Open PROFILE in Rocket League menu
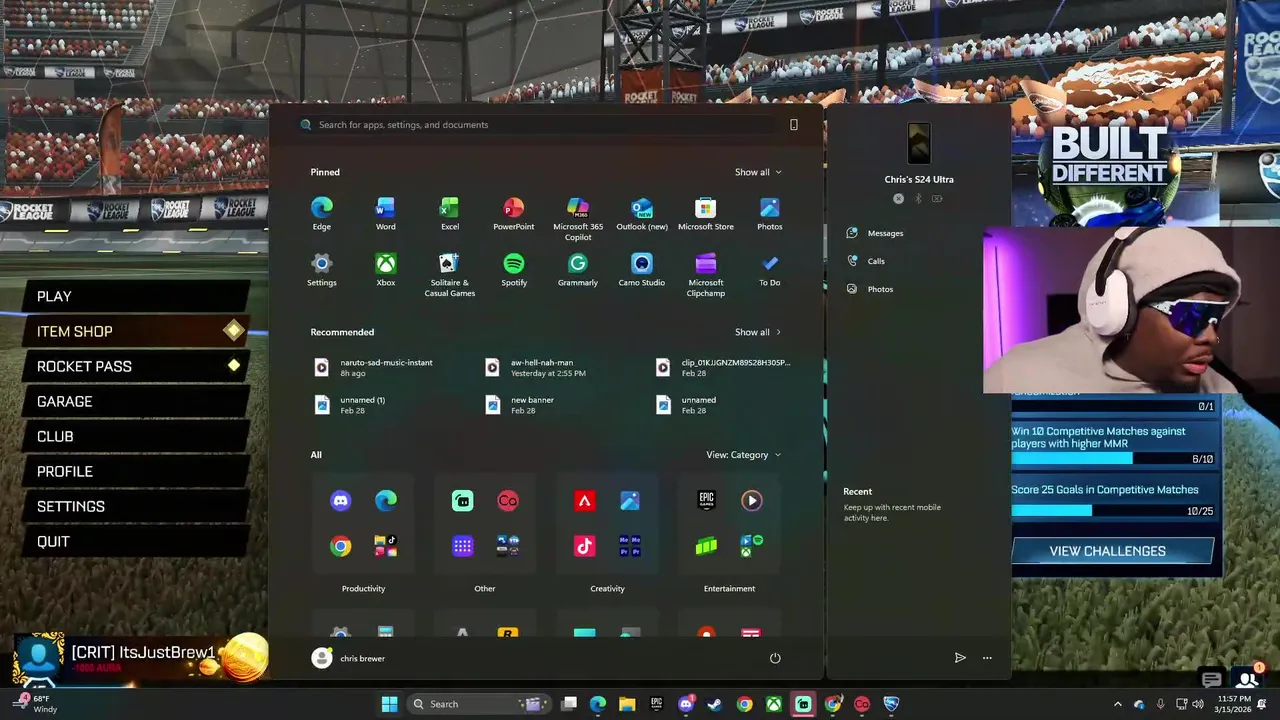The width and height of the screenshot is (1280, 720). [x=136, y=471]
